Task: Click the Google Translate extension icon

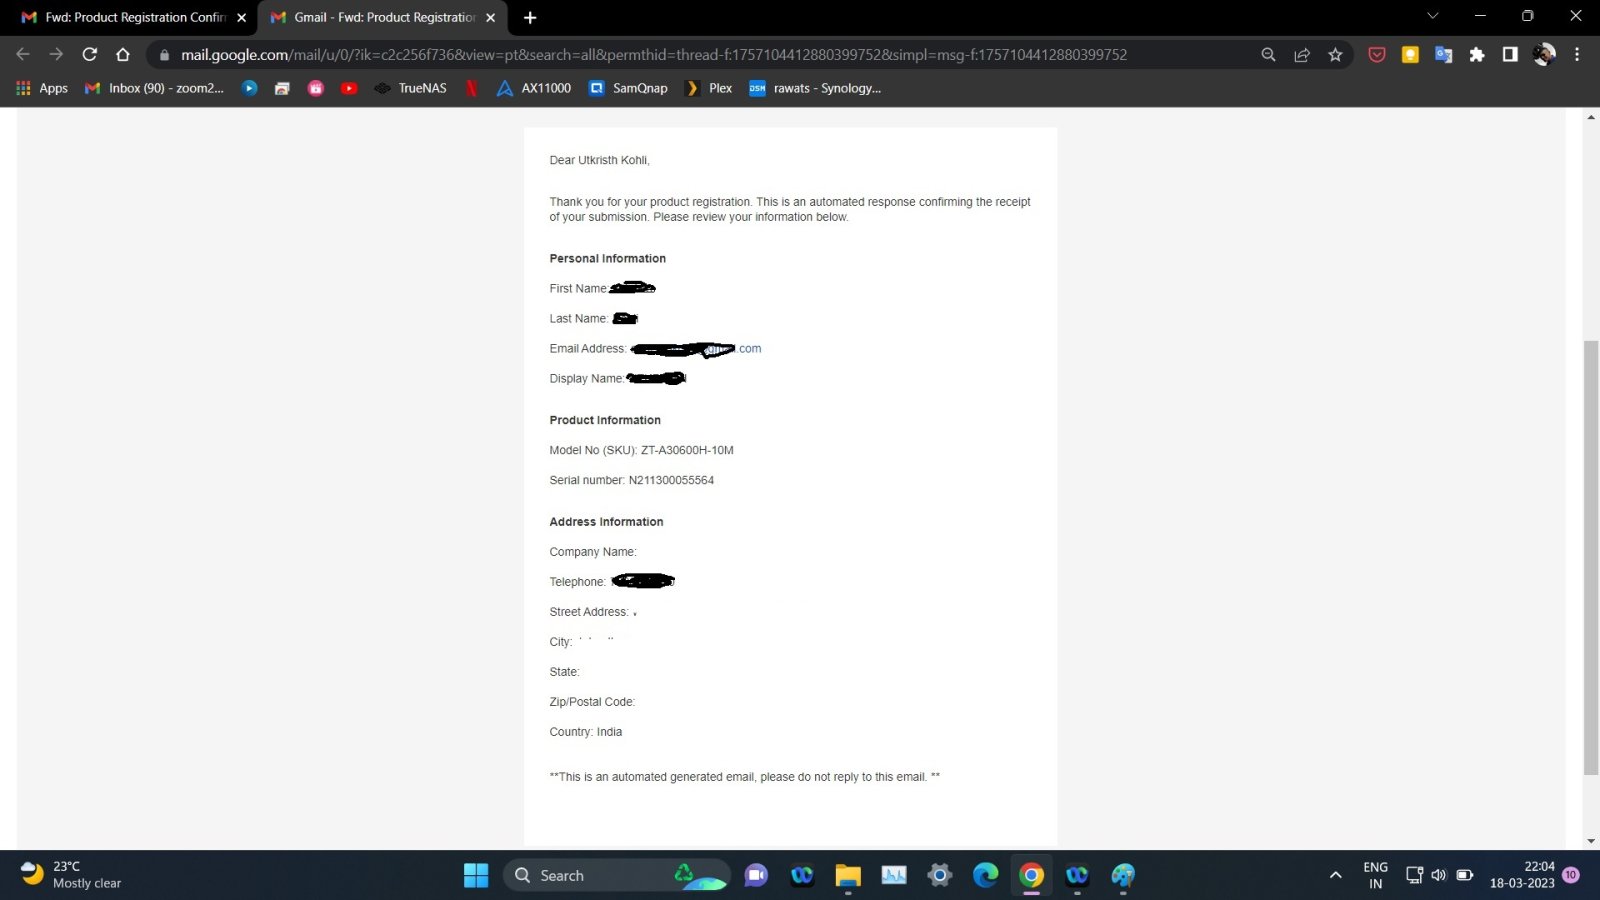Action: click(1443, 55)
